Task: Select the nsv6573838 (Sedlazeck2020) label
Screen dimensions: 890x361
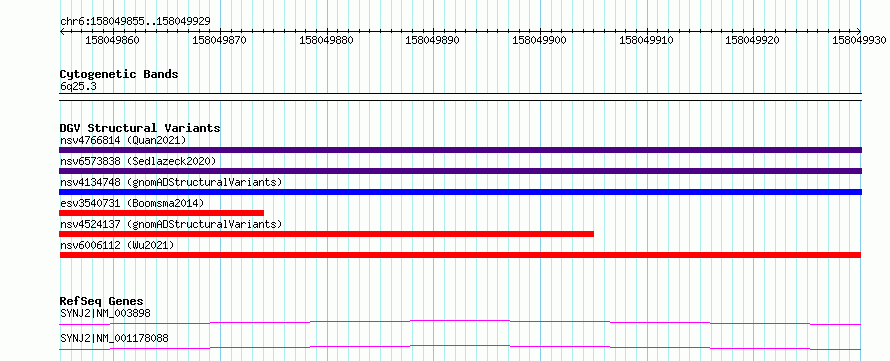Action: pos(138,161)
